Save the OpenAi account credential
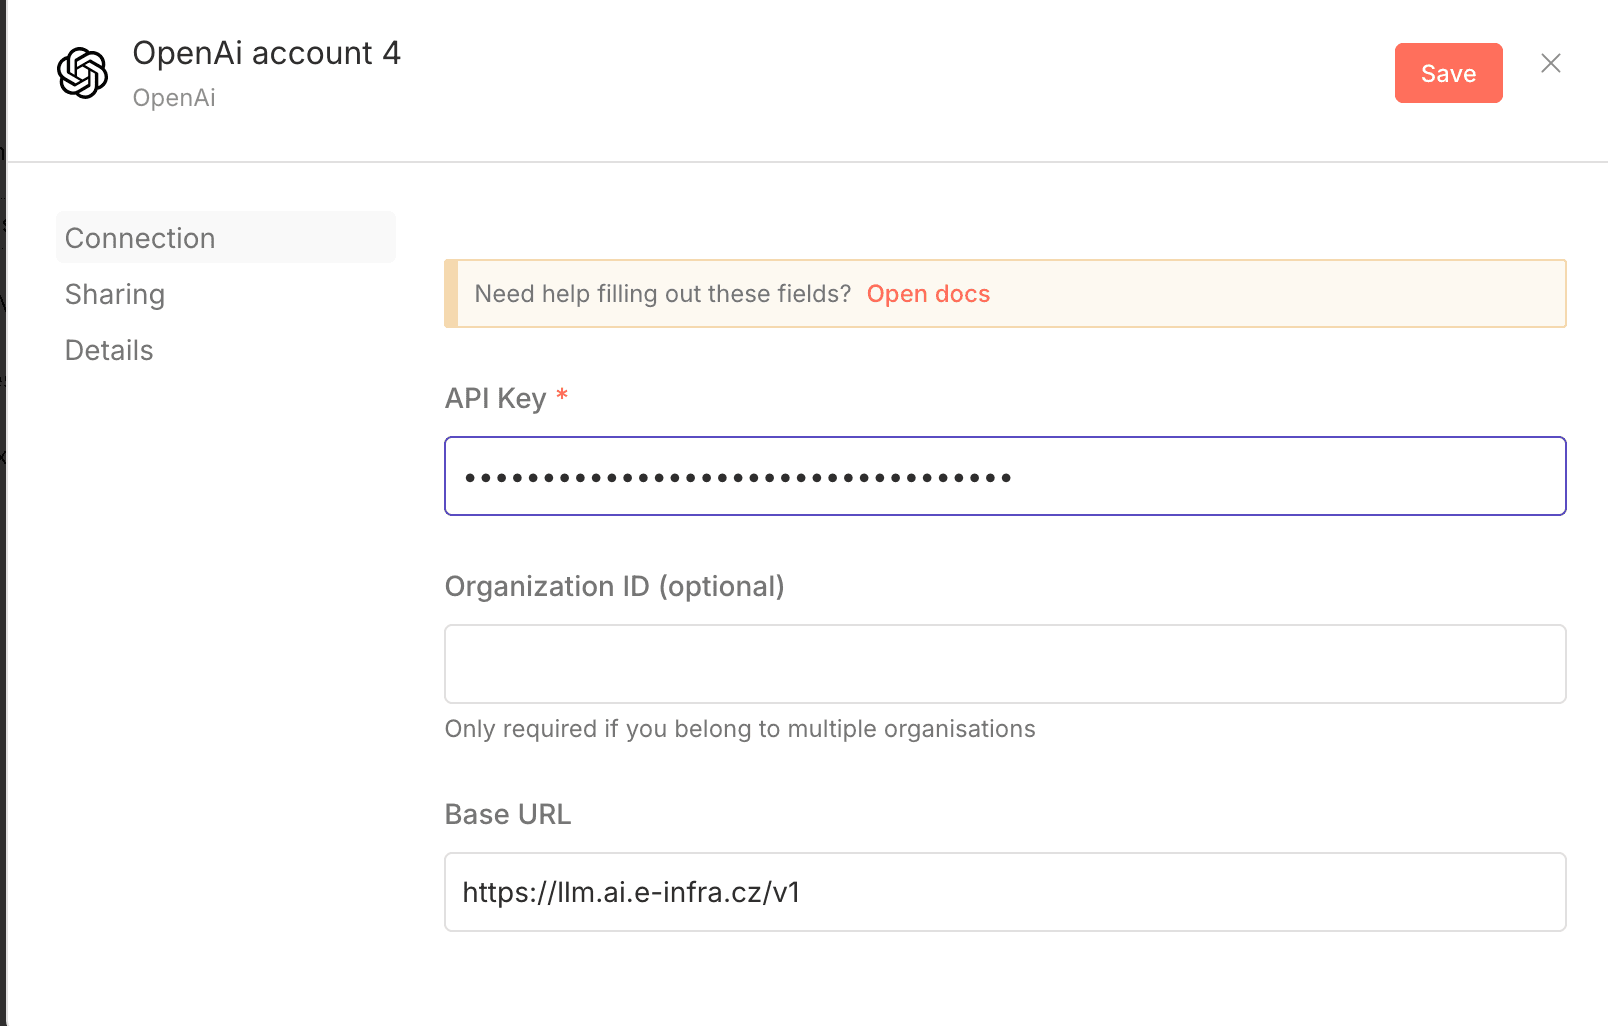Viewport: 1608px width, 1026px height. pyautogui.click(x=1448, y=73)
